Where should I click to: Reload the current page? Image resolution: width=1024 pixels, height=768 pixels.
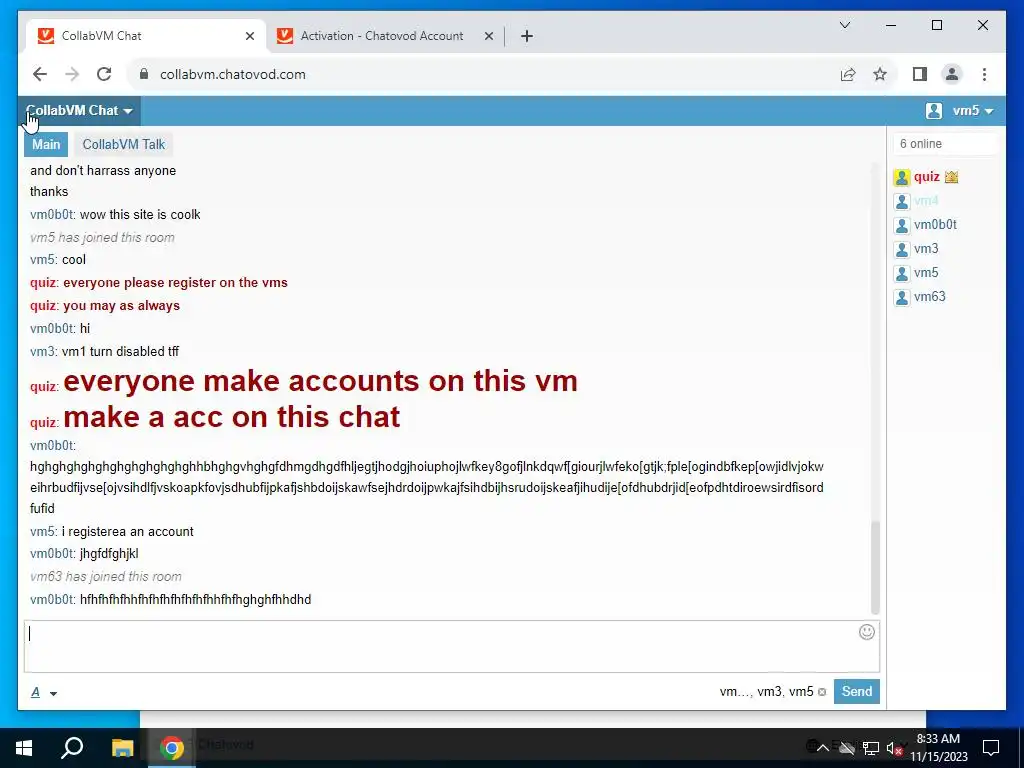click(104, 74)
